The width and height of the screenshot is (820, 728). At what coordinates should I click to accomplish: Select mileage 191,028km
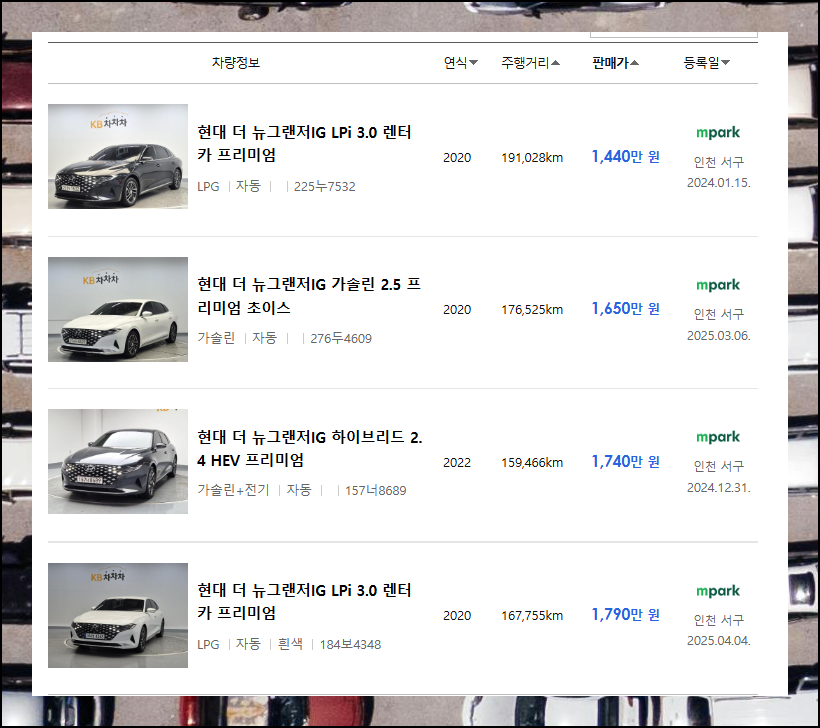tap(532, 157)
